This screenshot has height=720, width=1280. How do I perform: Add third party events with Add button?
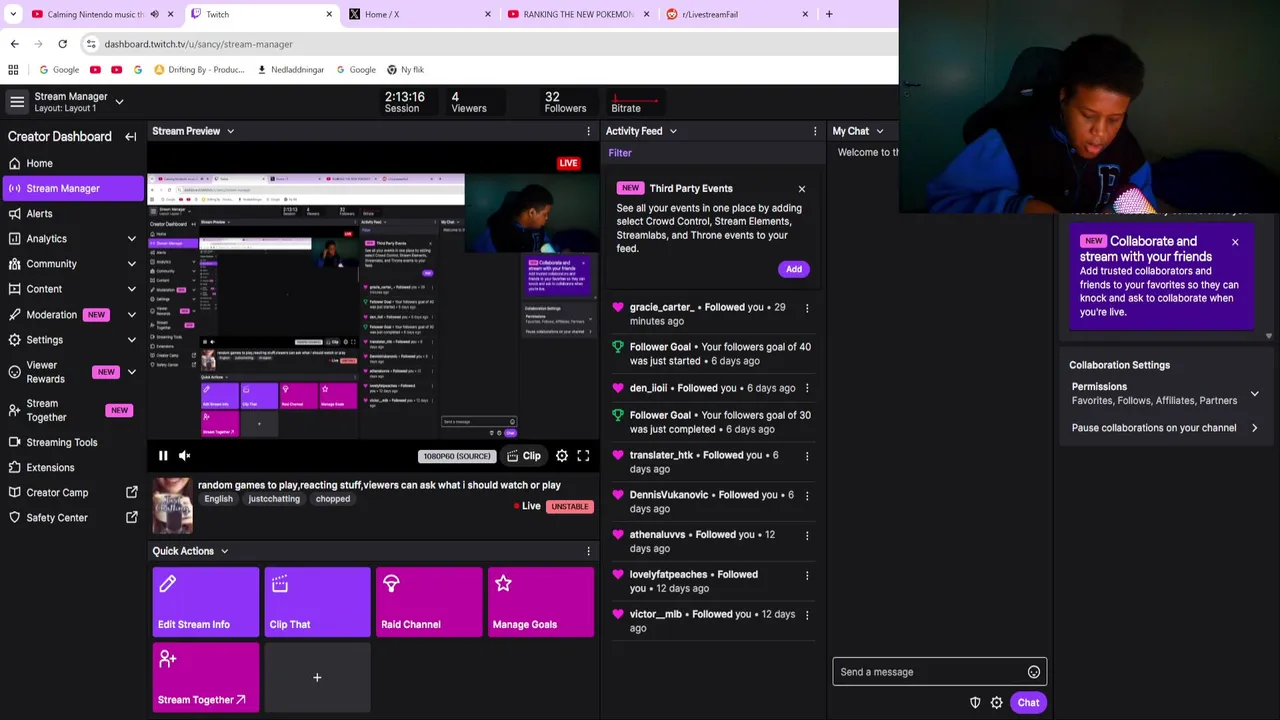click(x=793, y=269)
